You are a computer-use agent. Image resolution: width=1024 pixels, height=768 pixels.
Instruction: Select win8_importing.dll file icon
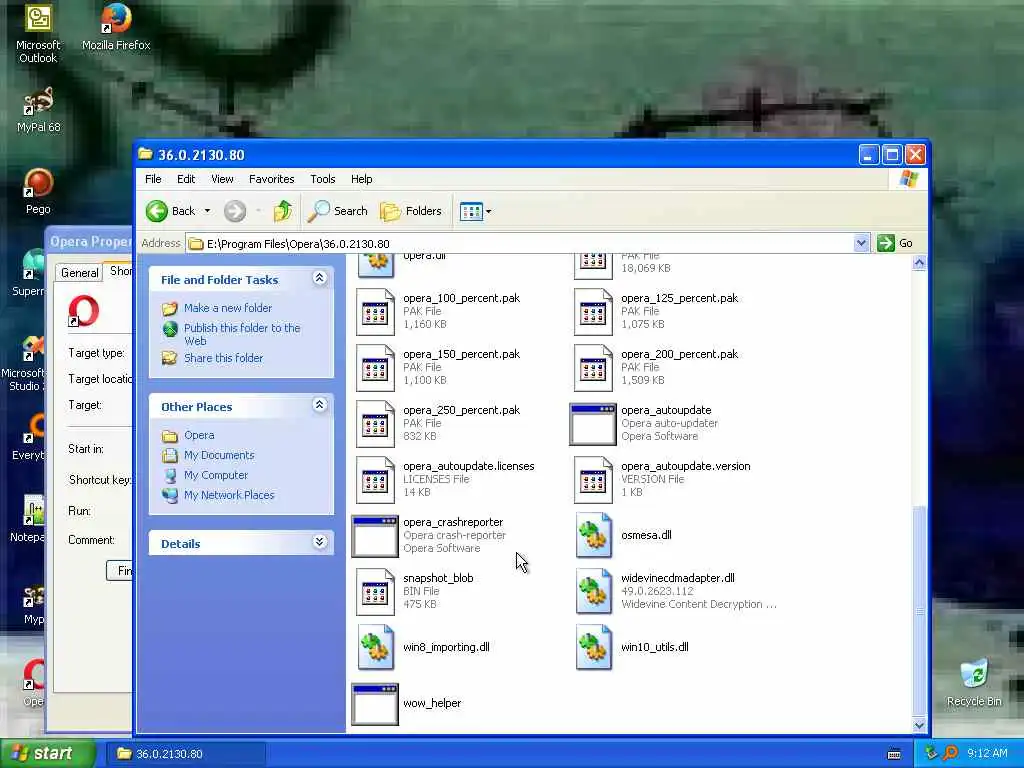tap(376, 647)
